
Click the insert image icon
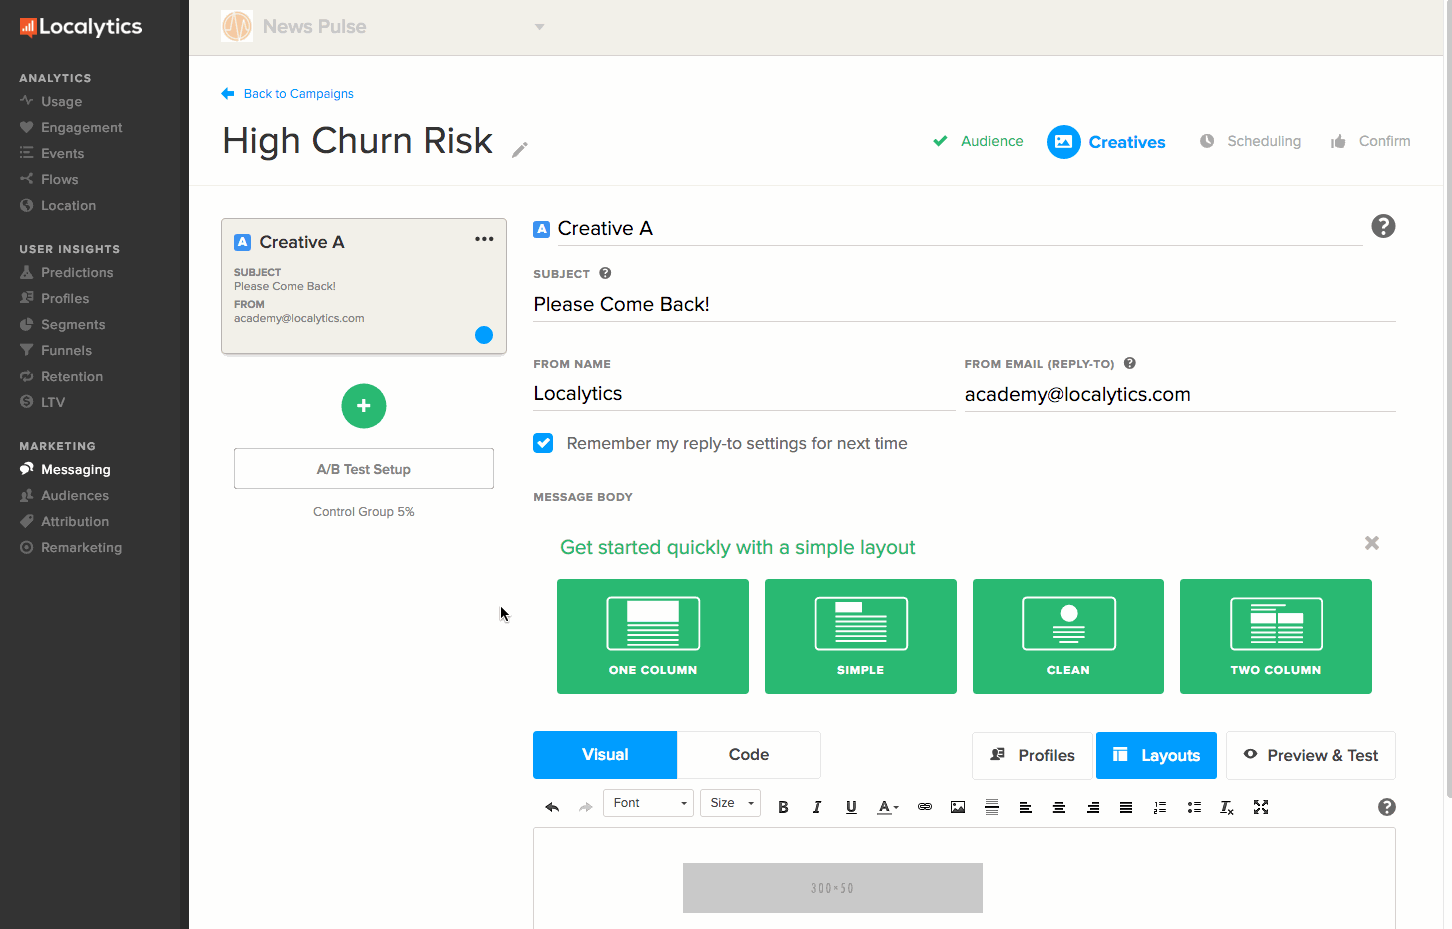[x=958, y=807]
